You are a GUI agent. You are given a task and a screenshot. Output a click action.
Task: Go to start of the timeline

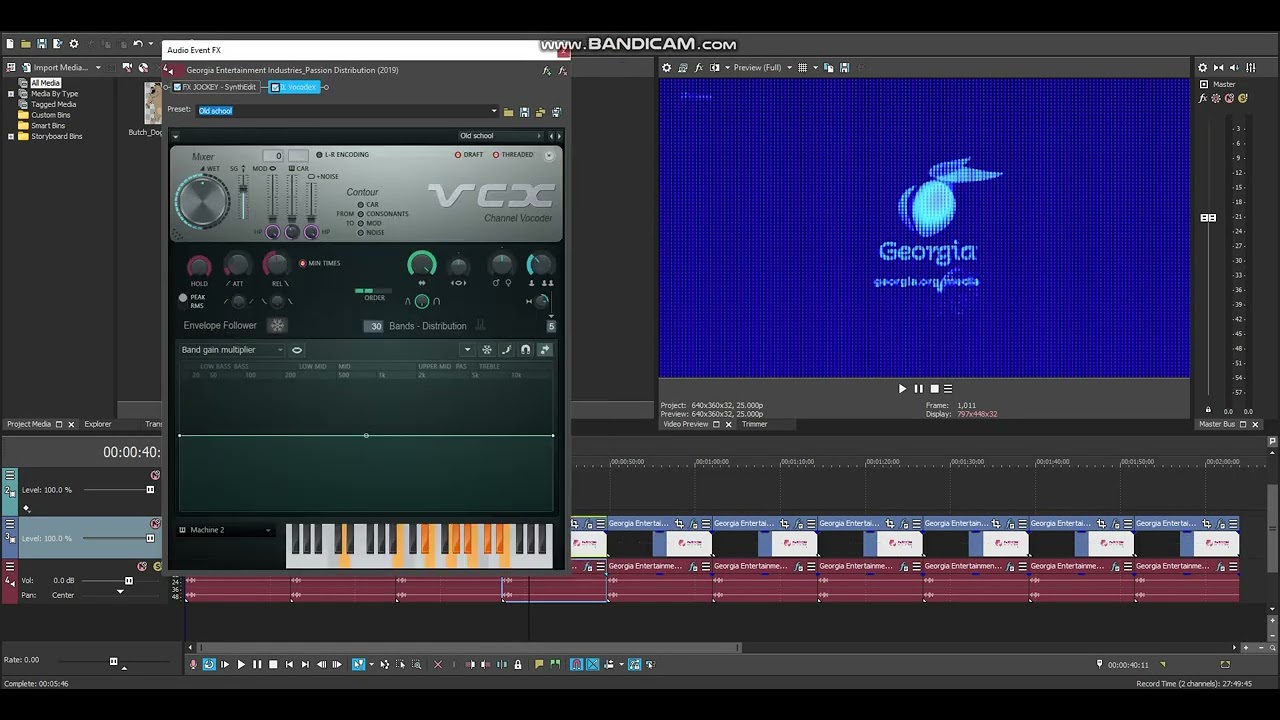289,664
